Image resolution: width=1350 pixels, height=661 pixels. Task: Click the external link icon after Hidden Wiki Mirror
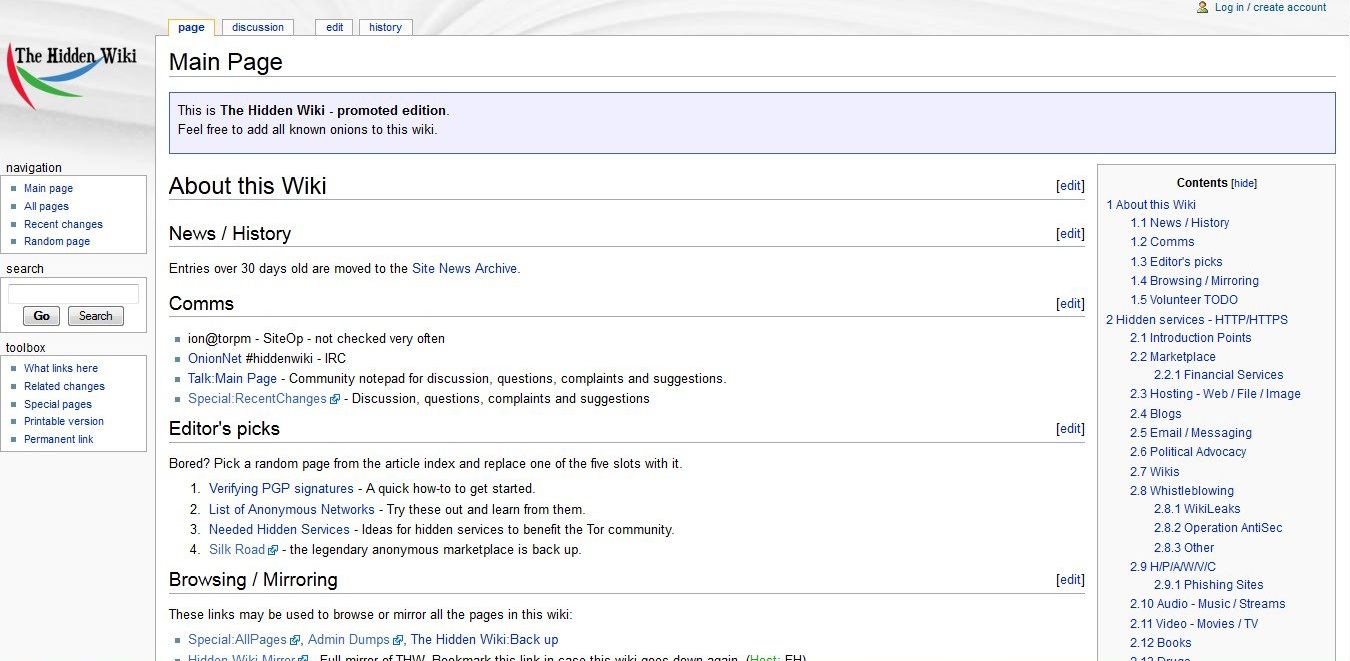coord(302,658)
